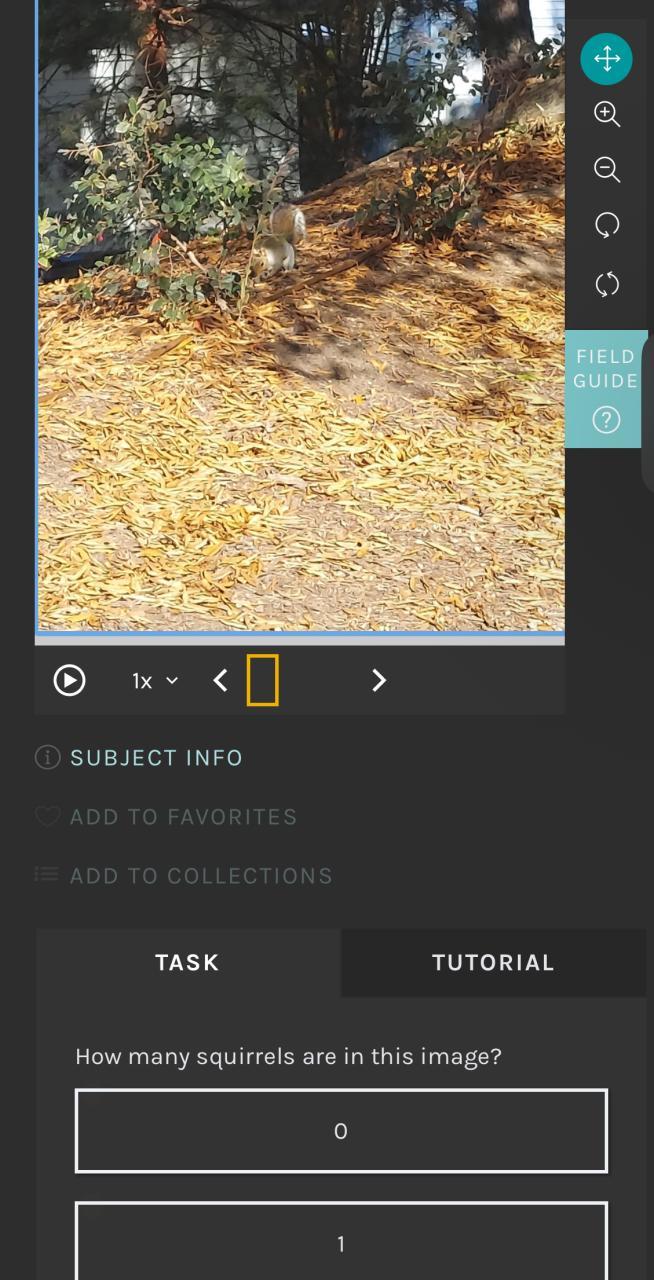This screenshot has width=654, height=1280.
Task: Open the 1x playback speed dropdown
Action: (155, 681)
